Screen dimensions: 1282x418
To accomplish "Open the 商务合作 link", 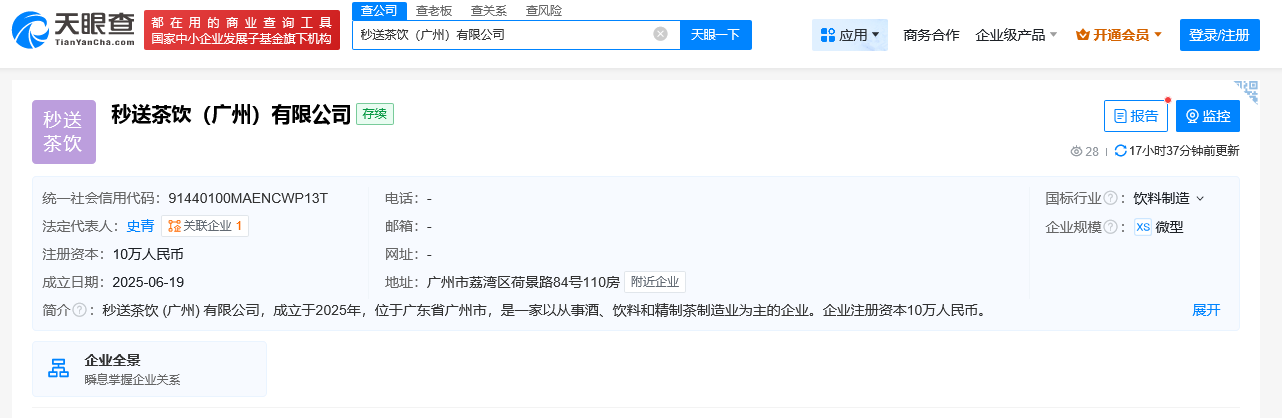I will tap(931, 35).
